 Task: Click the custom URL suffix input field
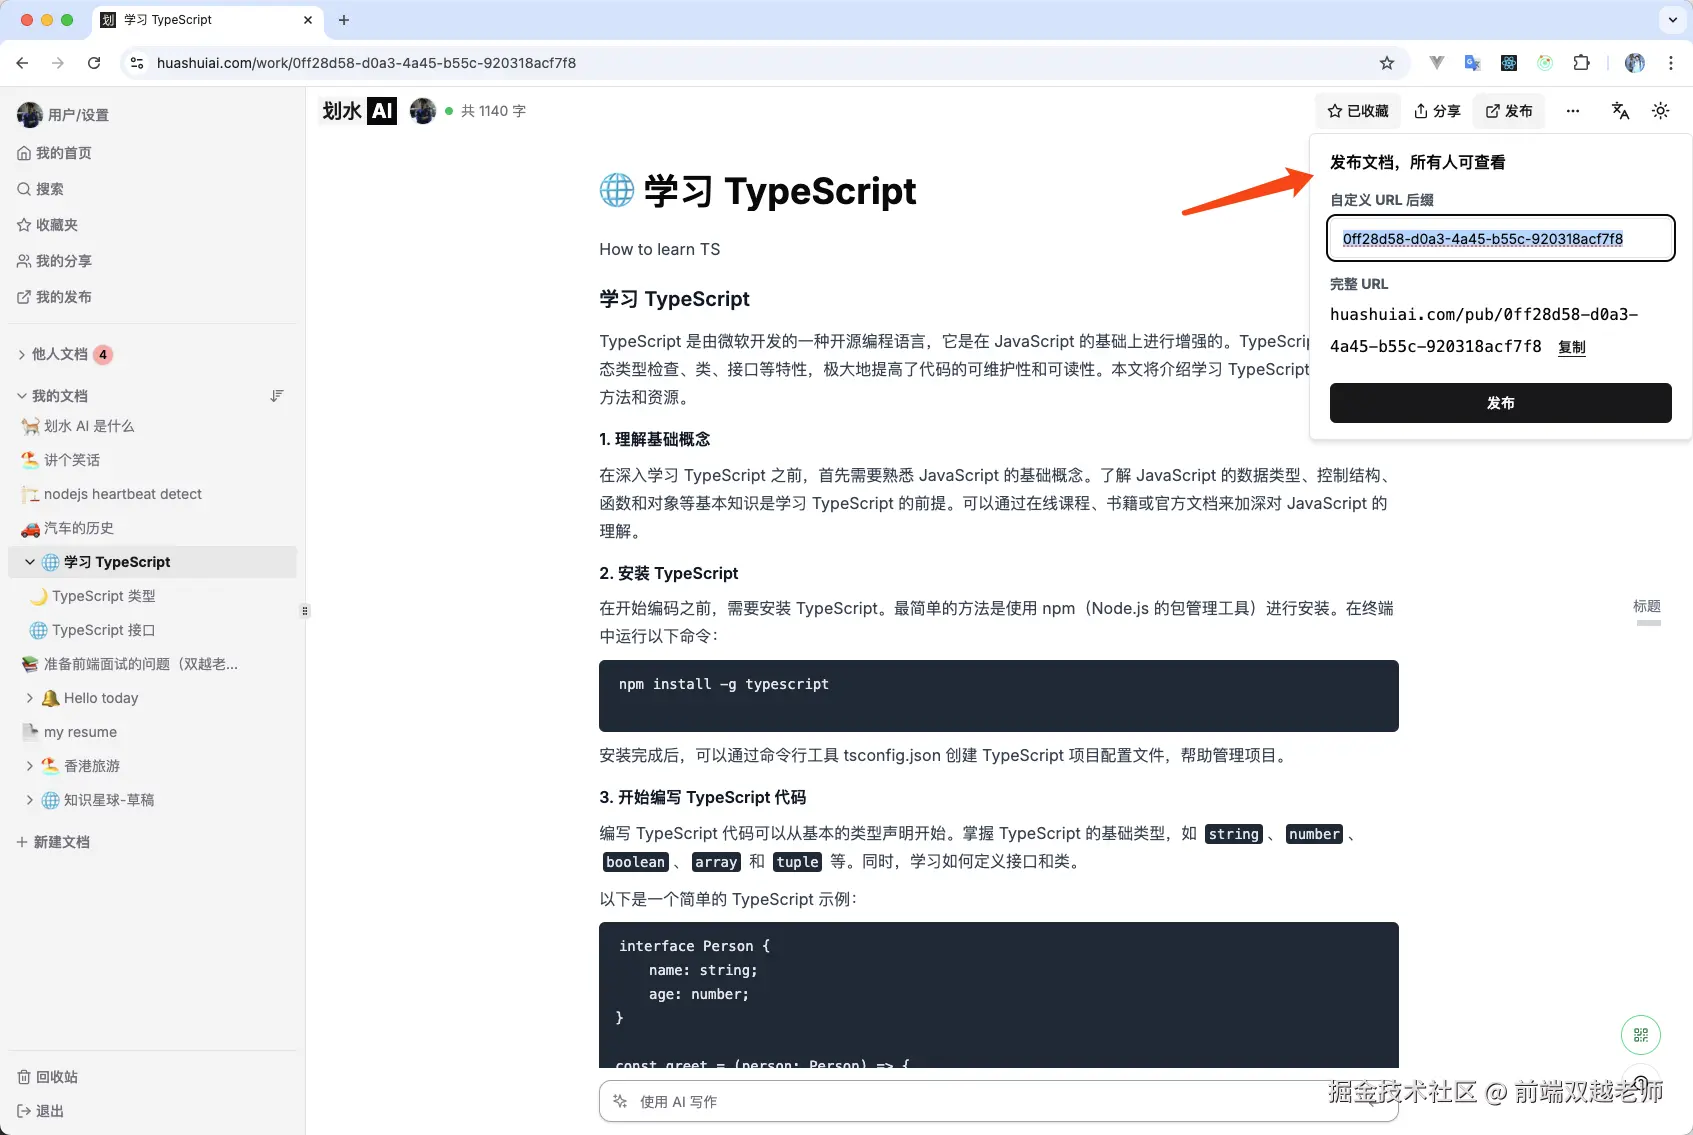pos(1500,238)
